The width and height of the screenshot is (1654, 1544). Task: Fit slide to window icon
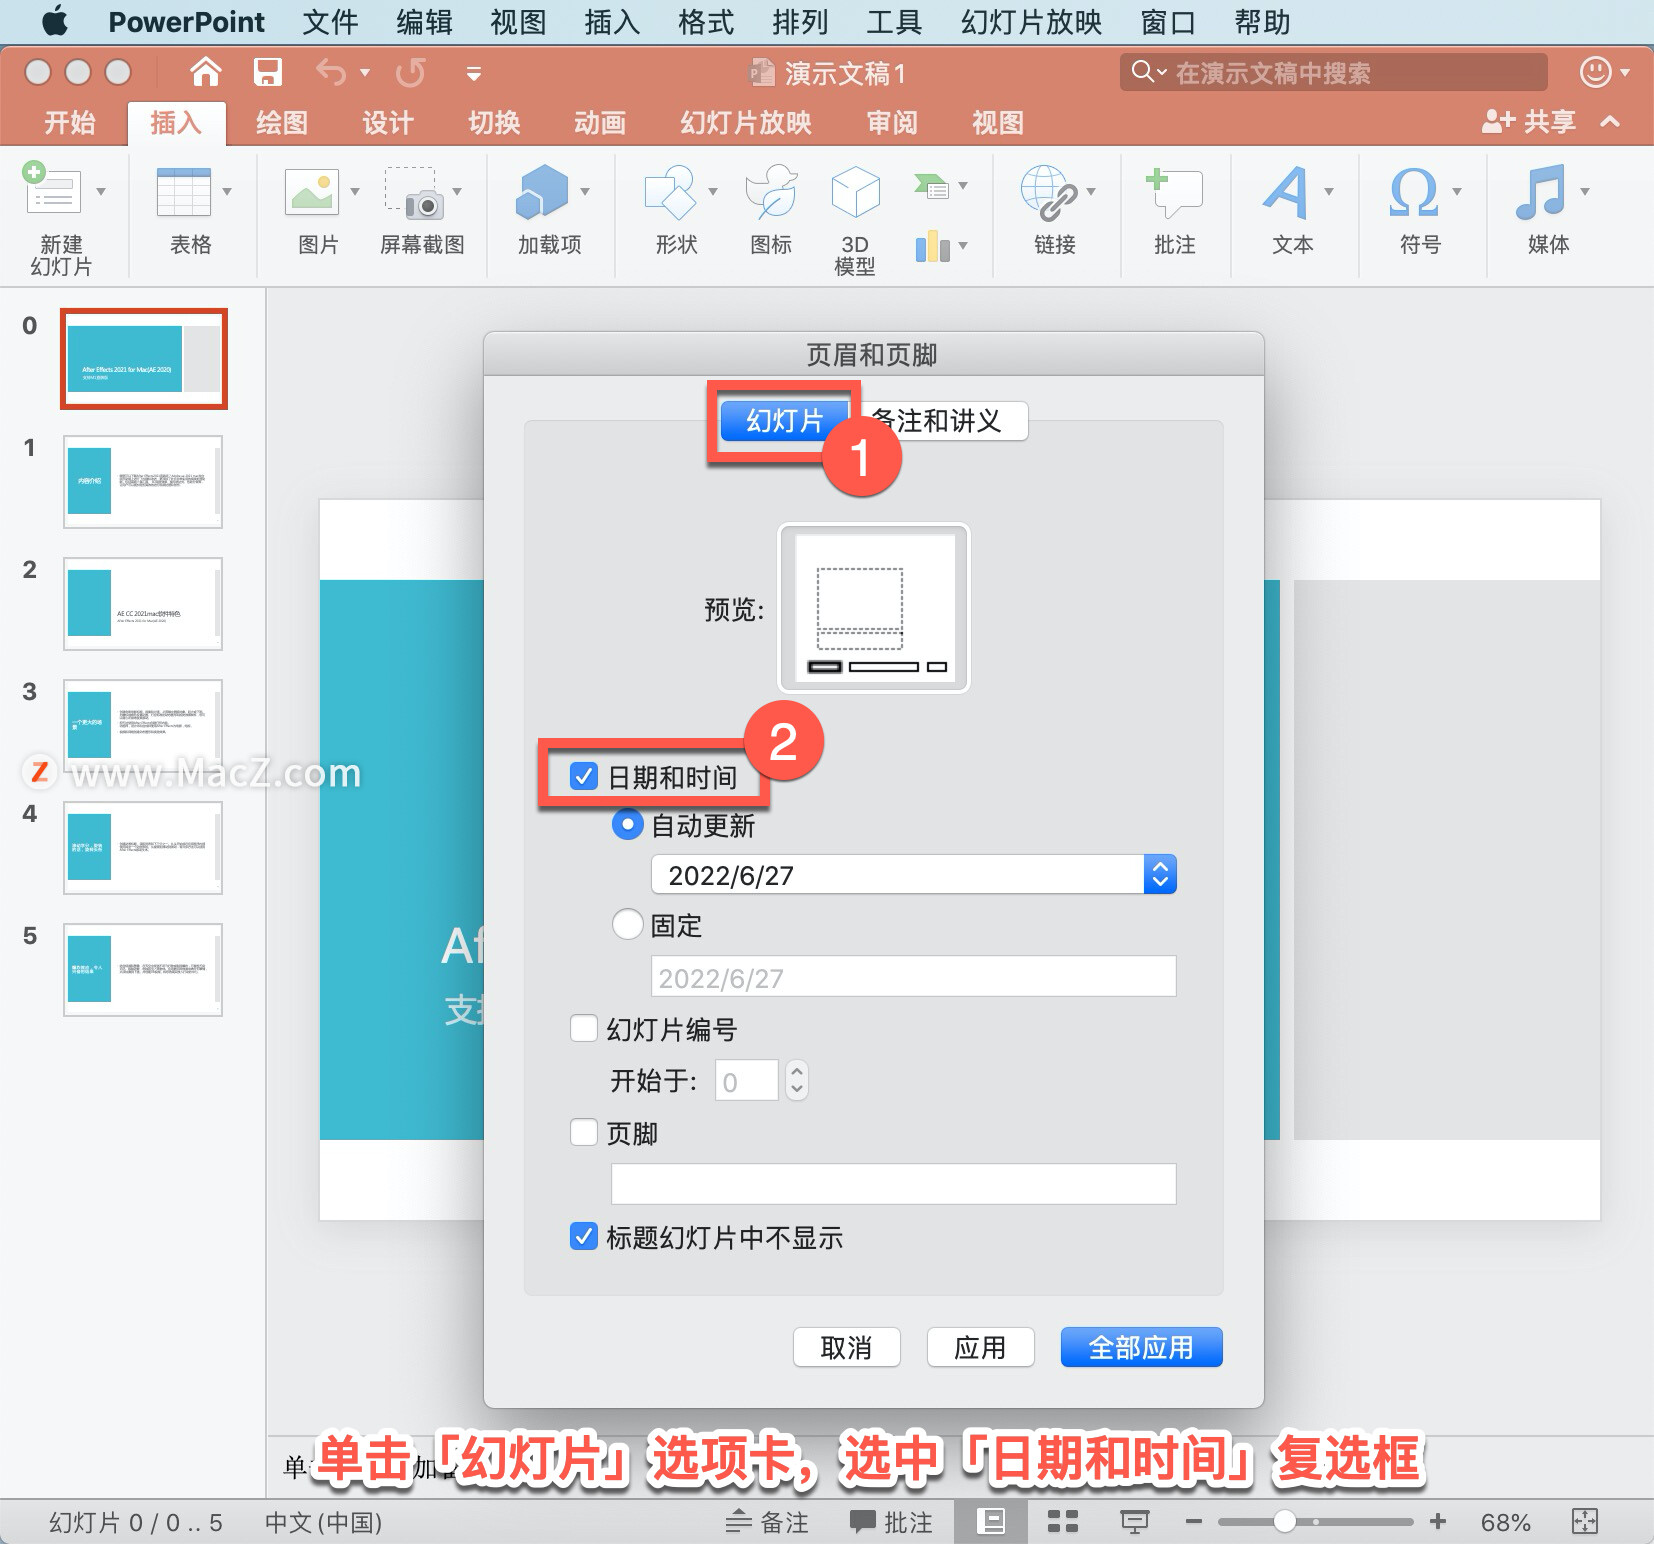1585,1522
